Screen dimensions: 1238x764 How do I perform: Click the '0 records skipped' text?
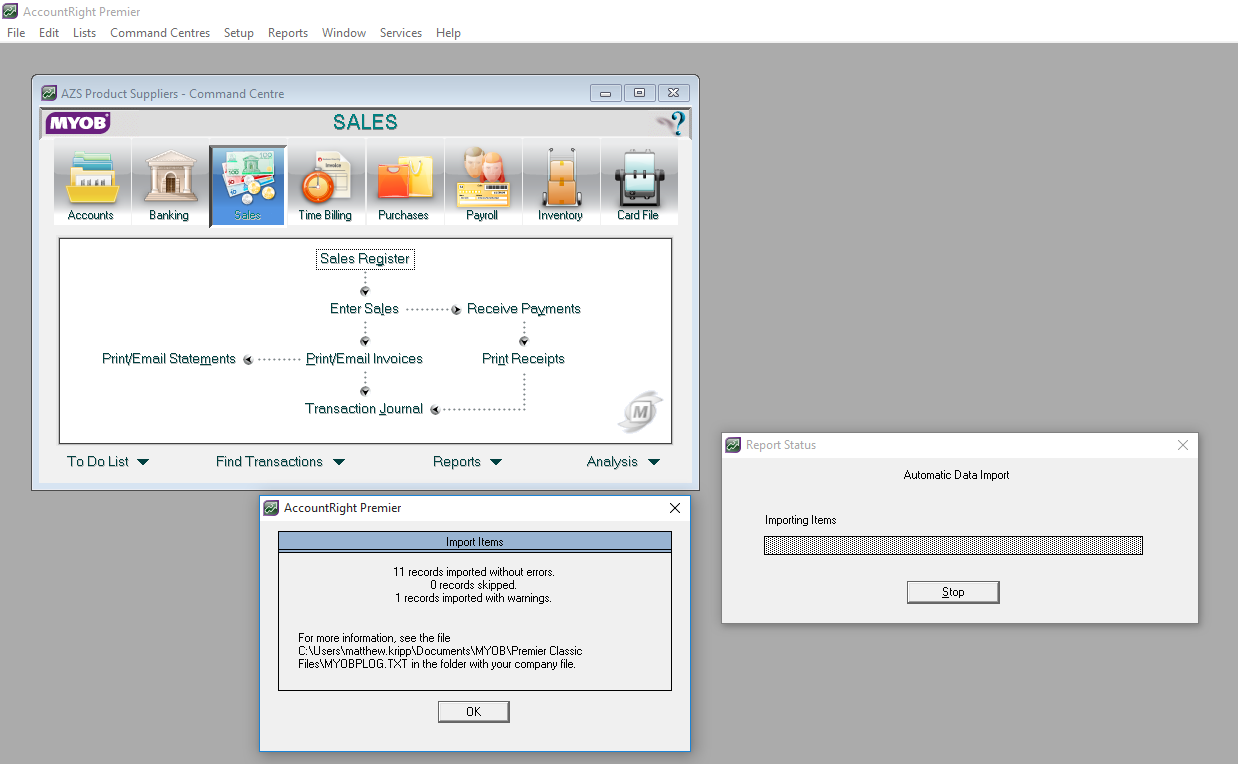[474, 585]
